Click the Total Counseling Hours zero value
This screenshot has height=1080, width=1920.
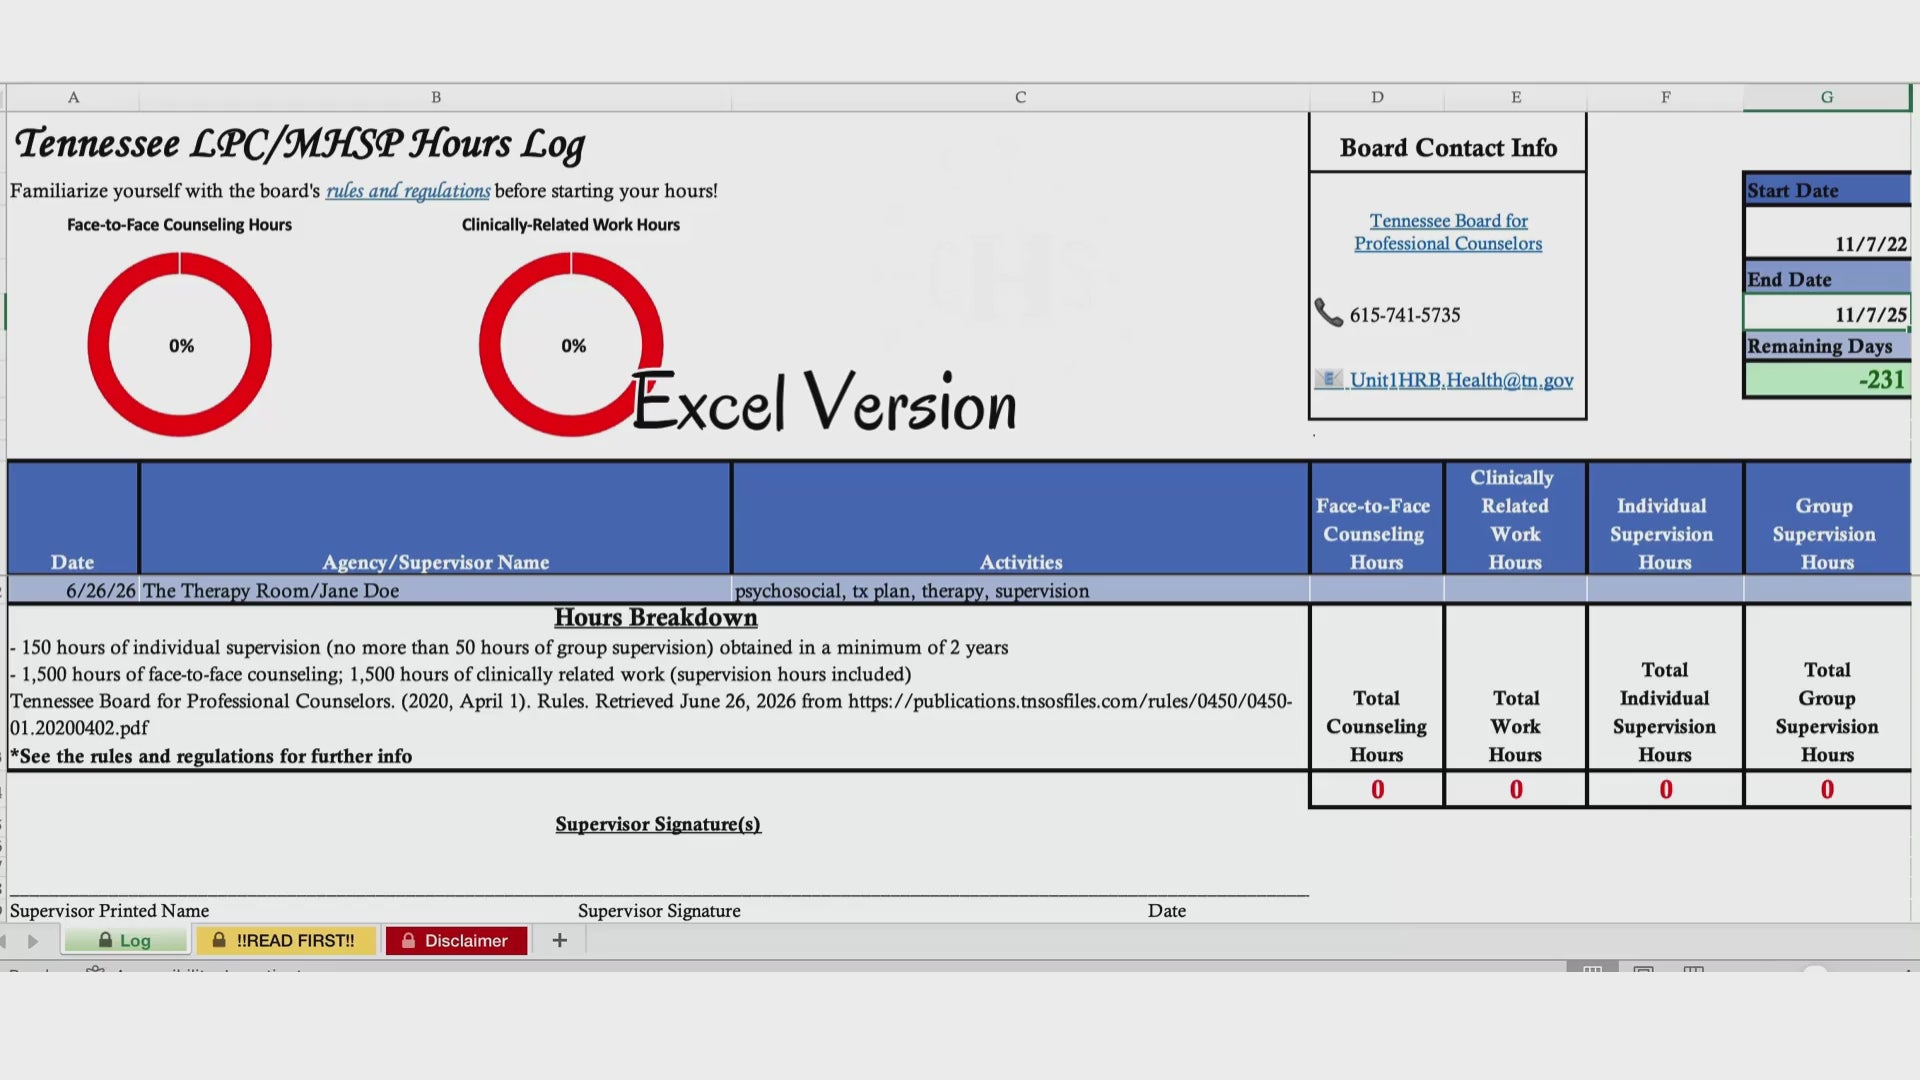pos(1377,789)
